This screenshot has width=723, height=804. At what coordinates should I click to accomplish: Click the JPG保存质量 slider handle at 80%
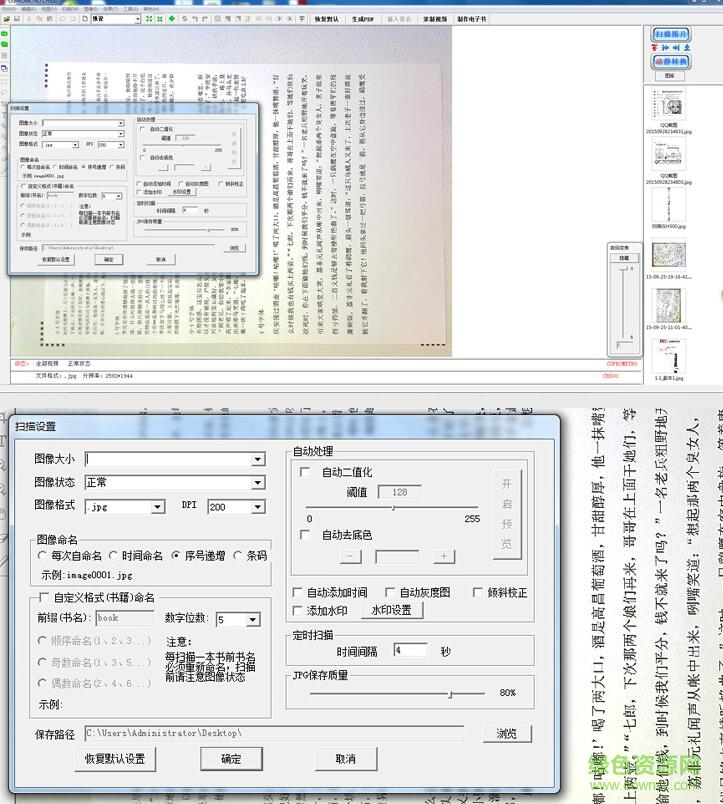(x=450, y=694)
